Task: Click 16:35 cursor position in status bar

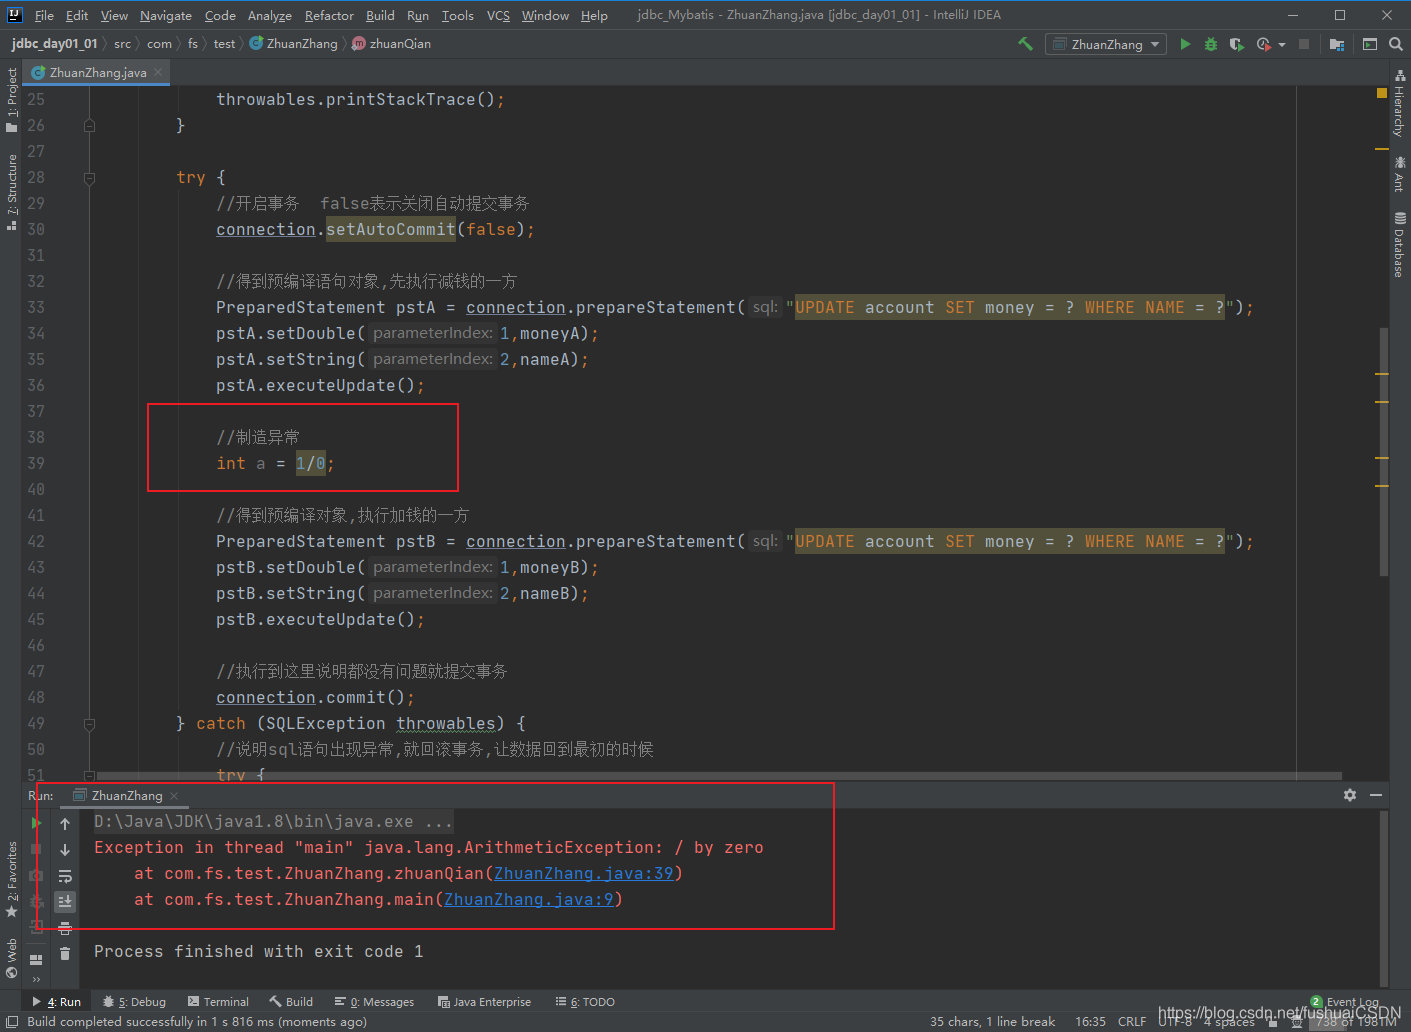Action: click(x=1090, y=1022)
